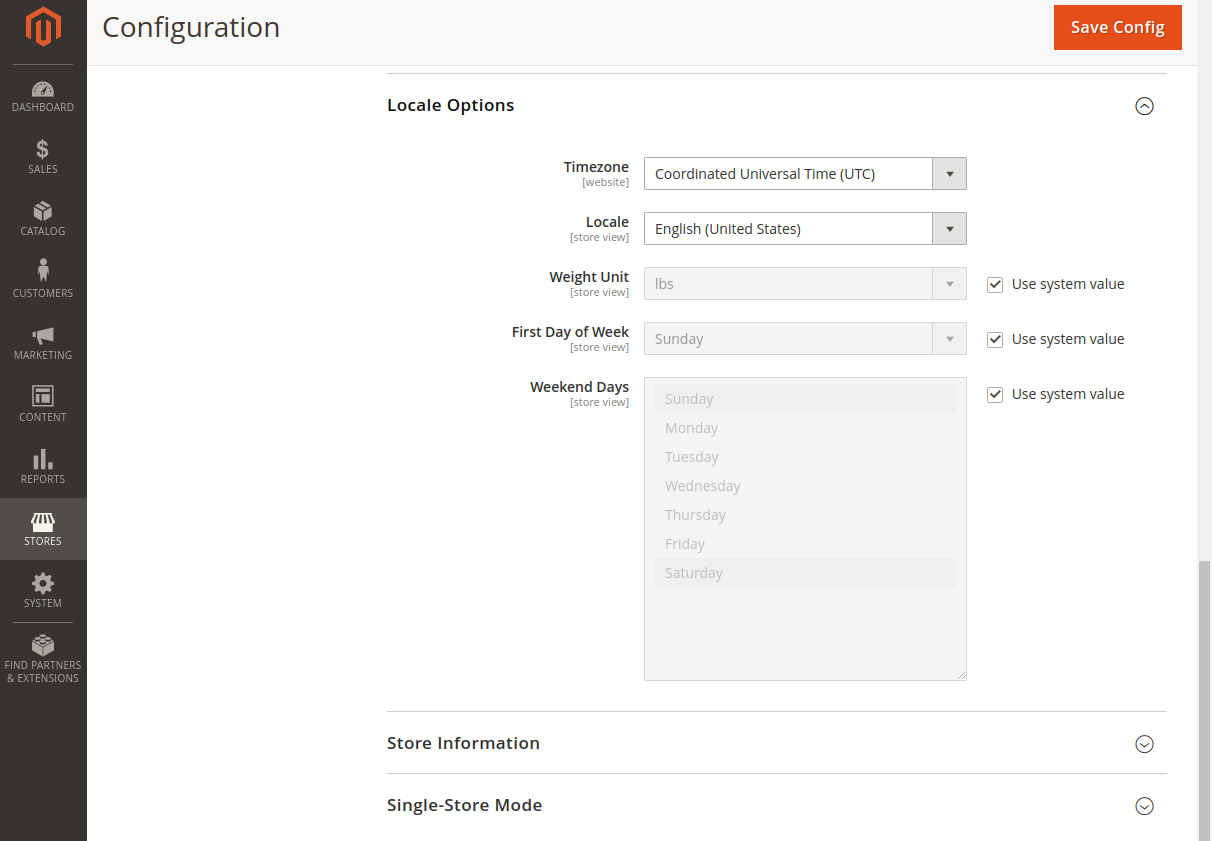Open the Timezone dropdown

948,173
